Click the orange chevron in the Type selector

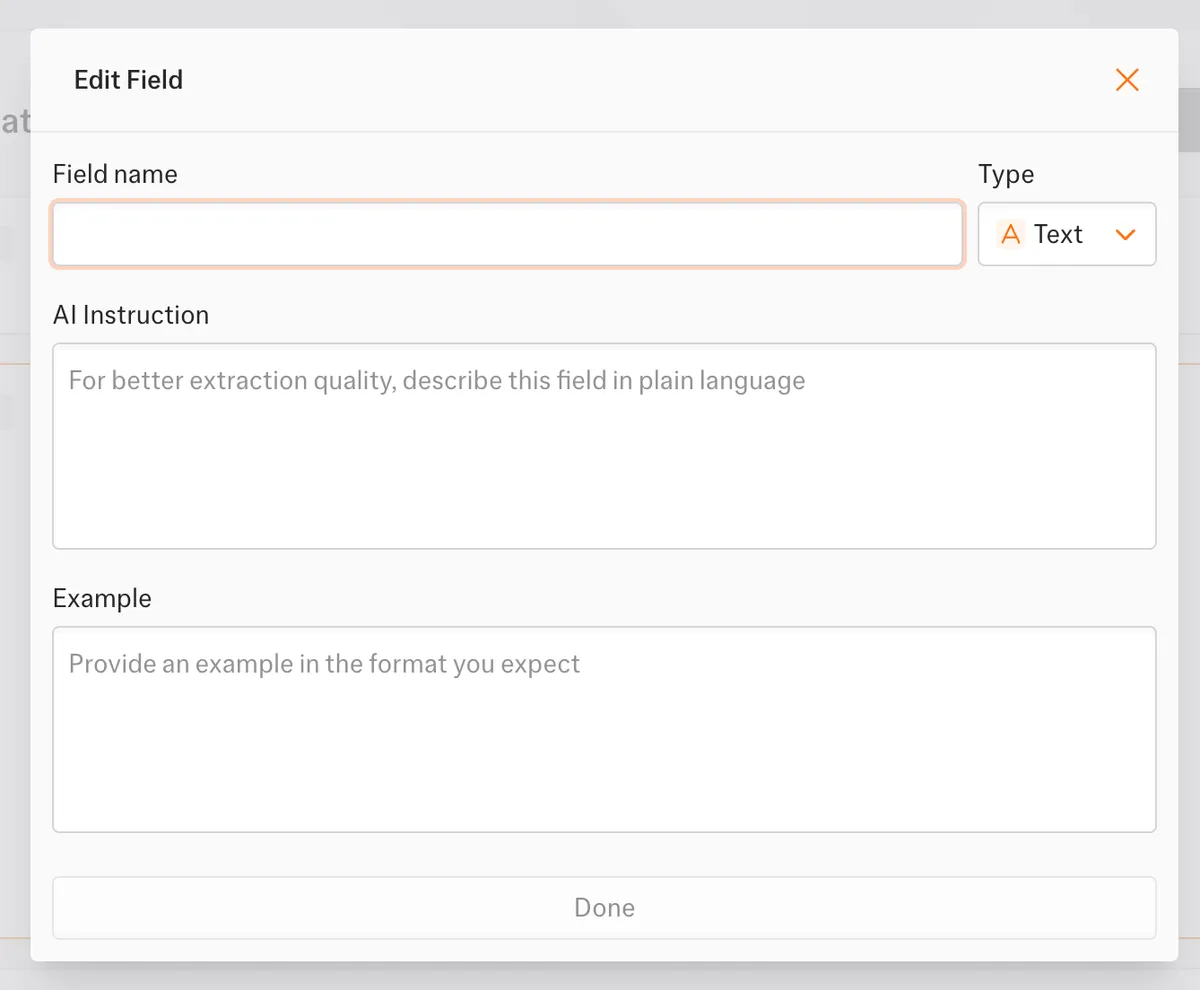click(x=1125, y=234)
